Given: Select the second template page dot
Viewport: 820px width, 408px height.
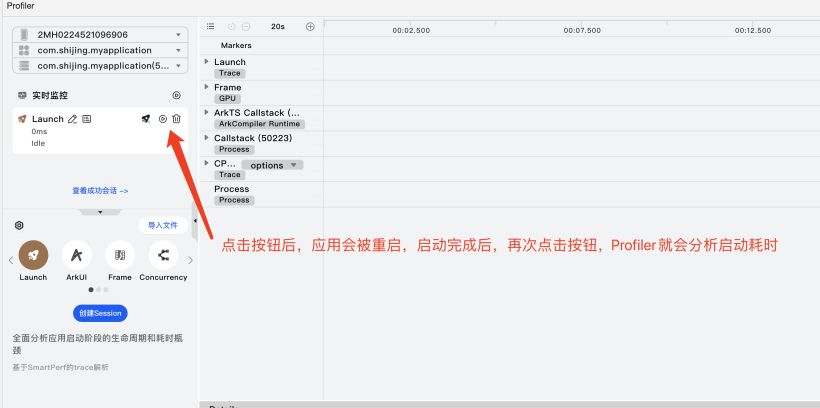Looking at the screenshot, I should pos(98,289).
